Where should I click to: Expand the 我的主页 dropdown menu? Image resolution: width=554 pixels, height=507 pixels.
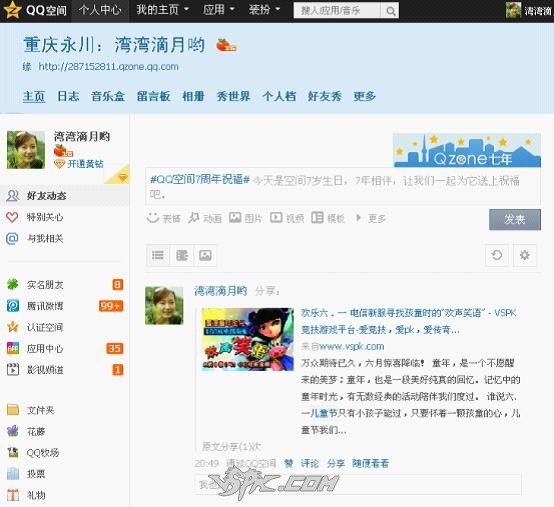coord(163,10)
